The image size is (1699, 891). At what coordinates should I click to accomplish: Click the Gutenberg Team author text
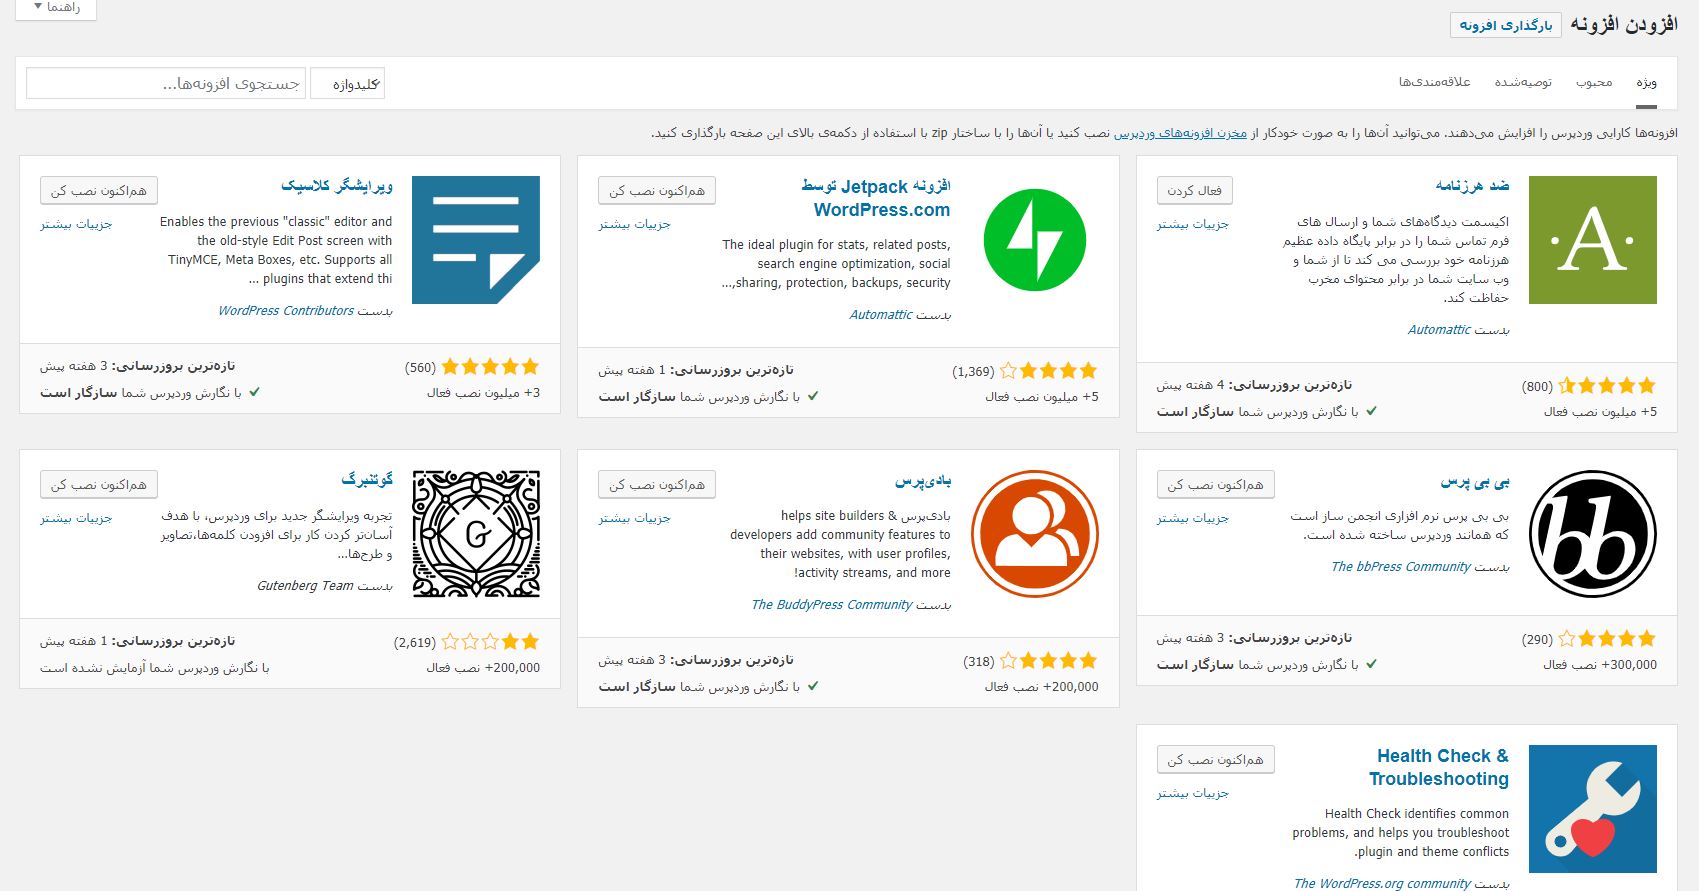(x=305, y=586)
